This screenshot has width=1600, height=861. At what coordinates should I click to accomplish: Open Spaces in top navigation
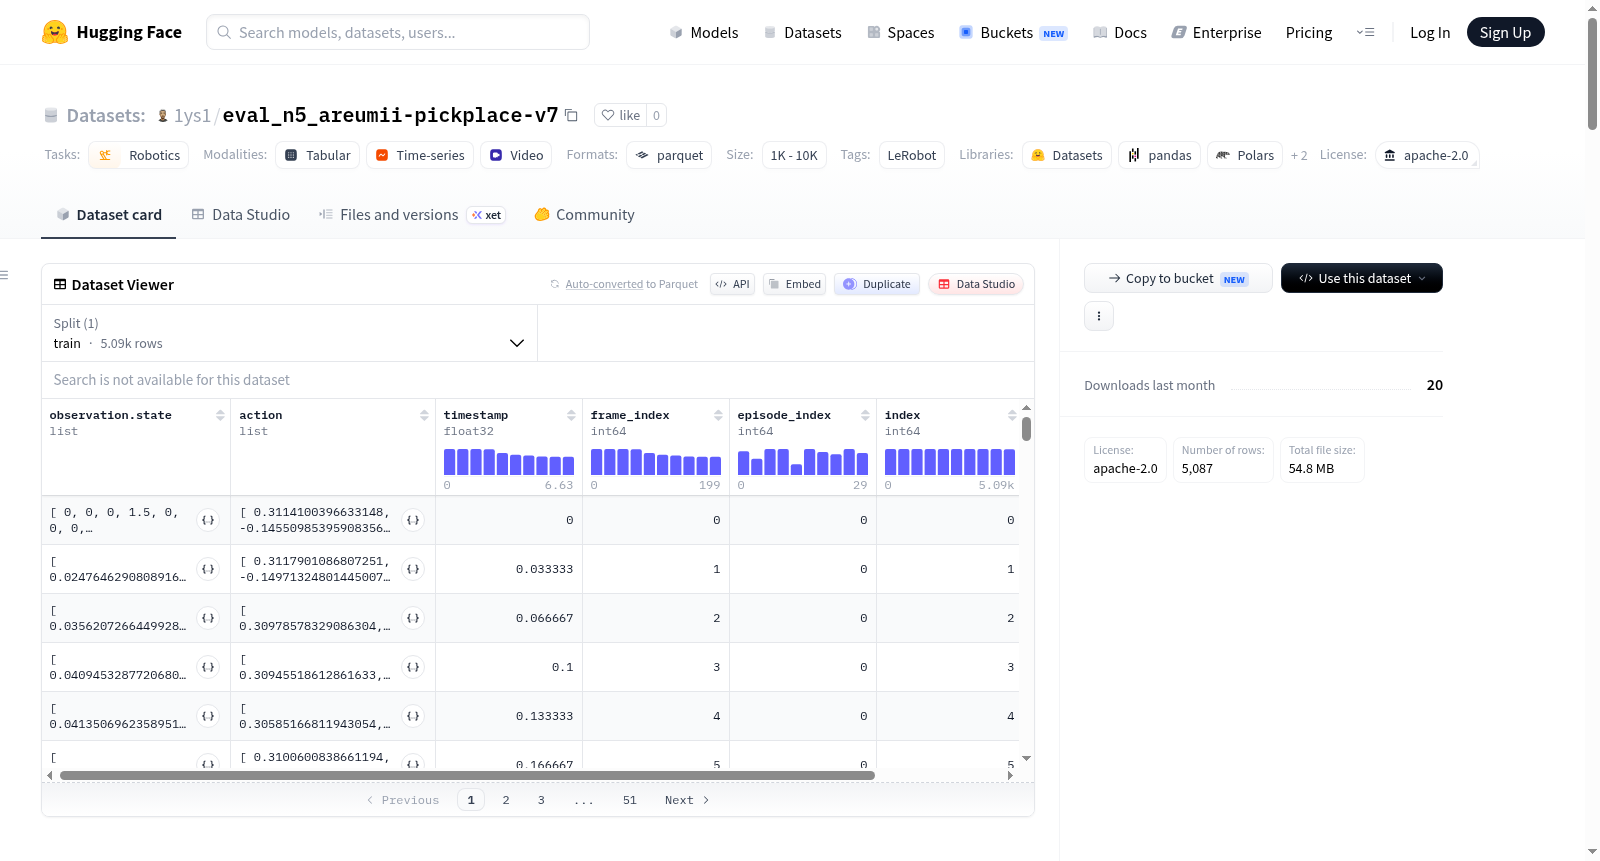tap(900, 33)
